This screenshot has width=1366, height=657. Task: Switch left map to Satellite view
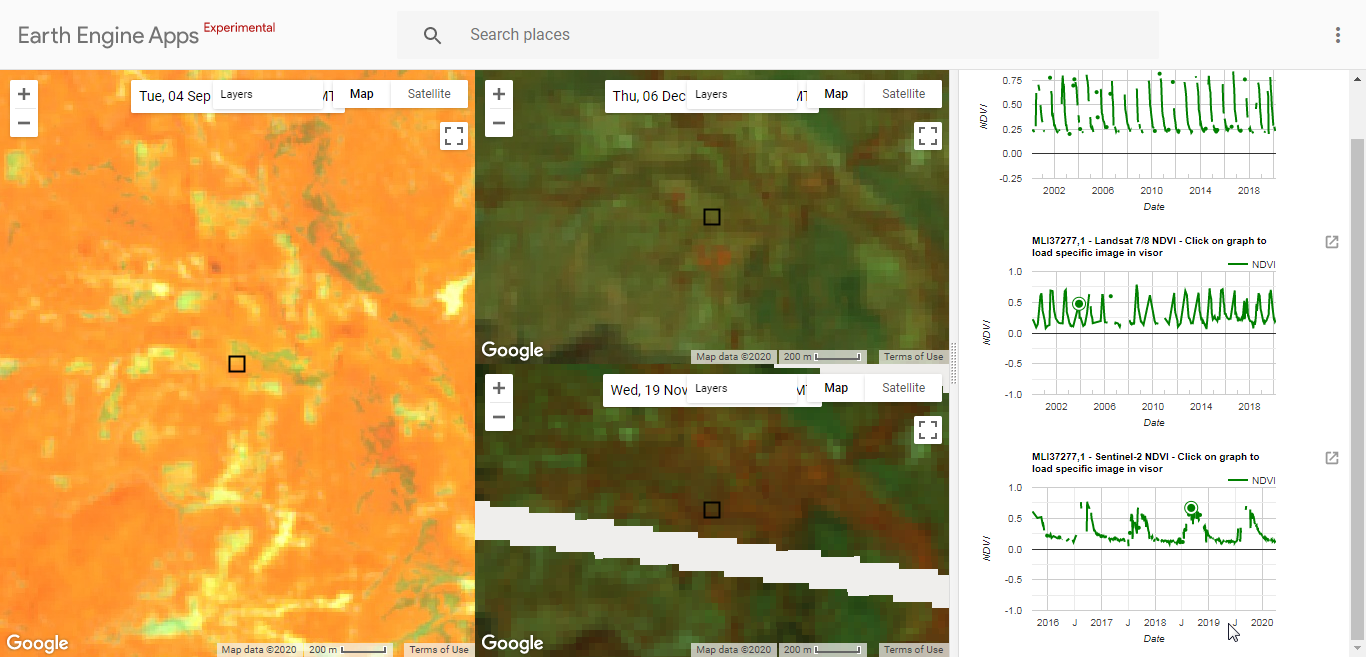429,94
